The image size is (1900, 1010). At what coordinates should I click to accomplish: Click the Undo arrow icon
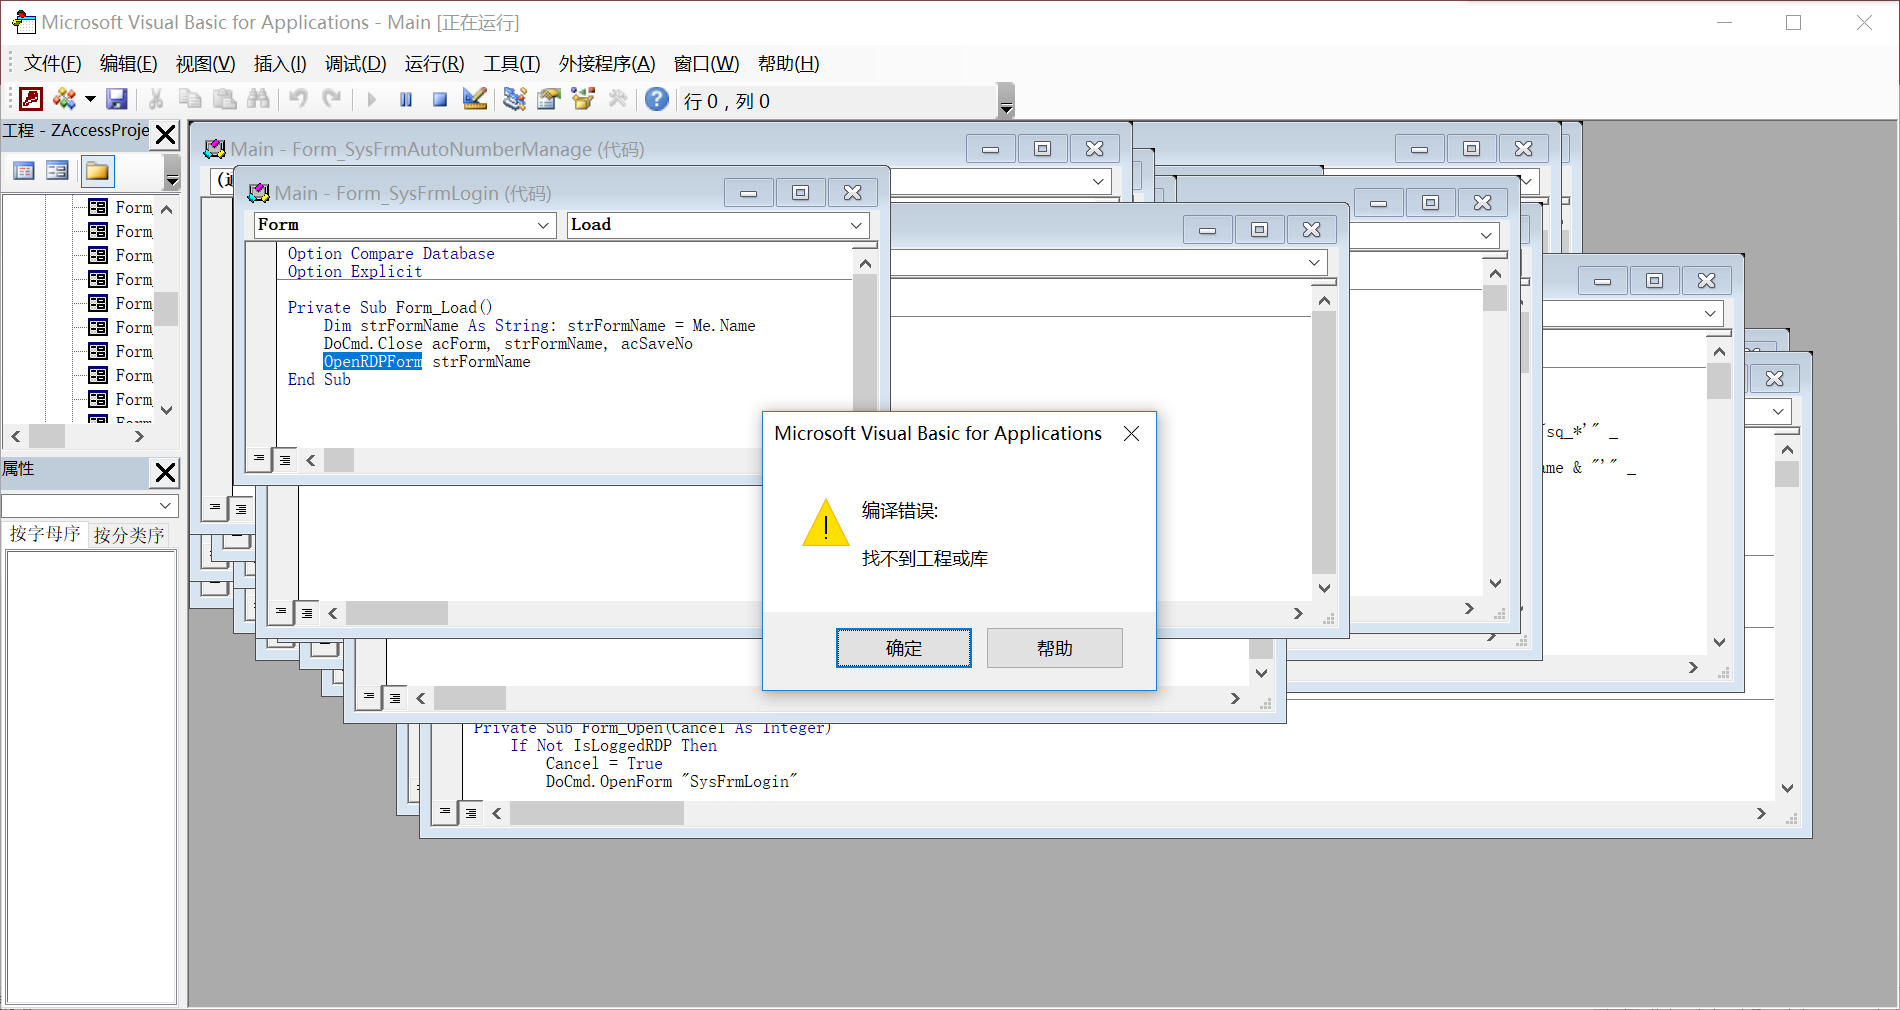tap(298, 99)
